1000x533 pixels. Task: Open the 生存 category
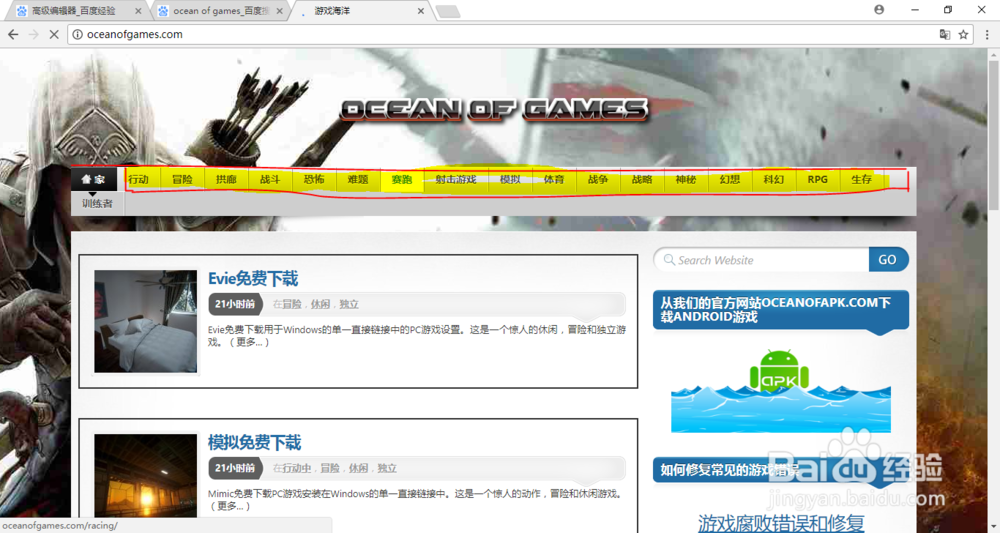pos(862,180)
